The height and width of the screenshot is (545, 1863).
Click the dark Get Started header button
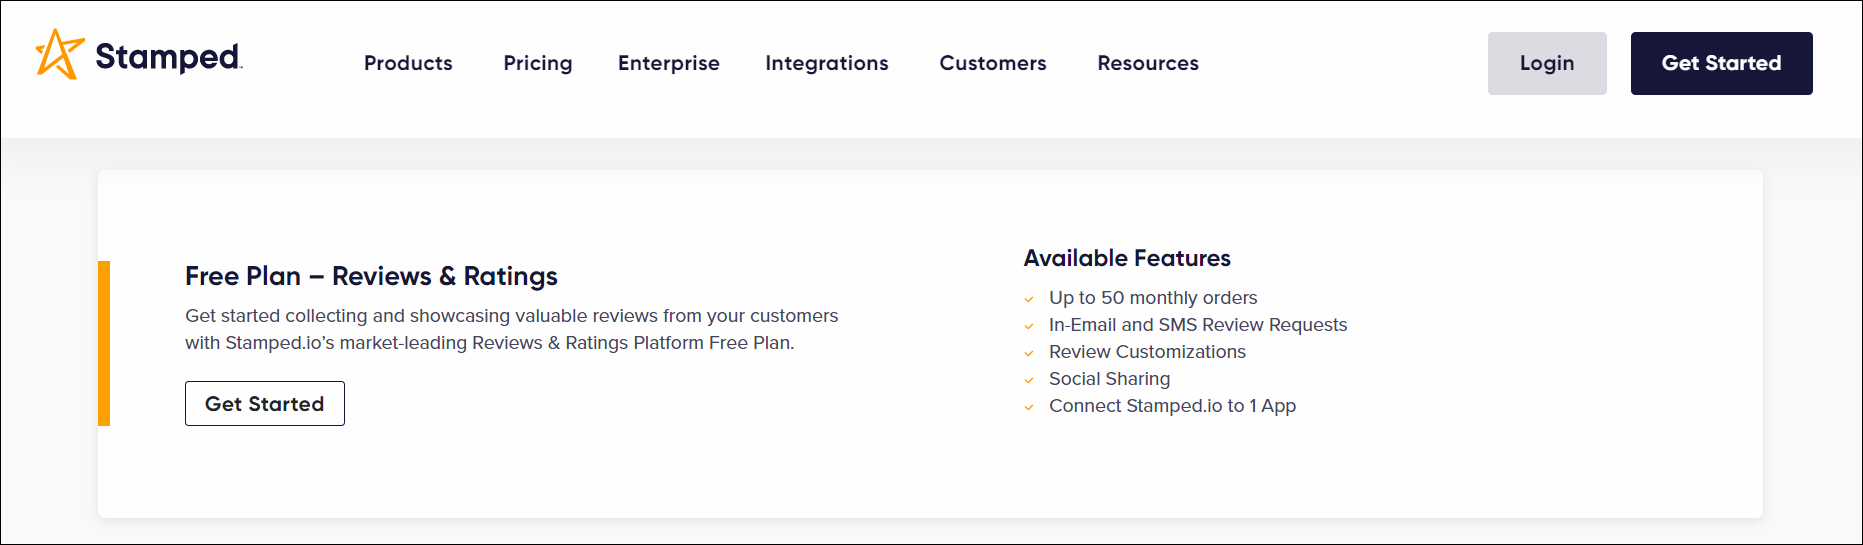coord(1720,63)
